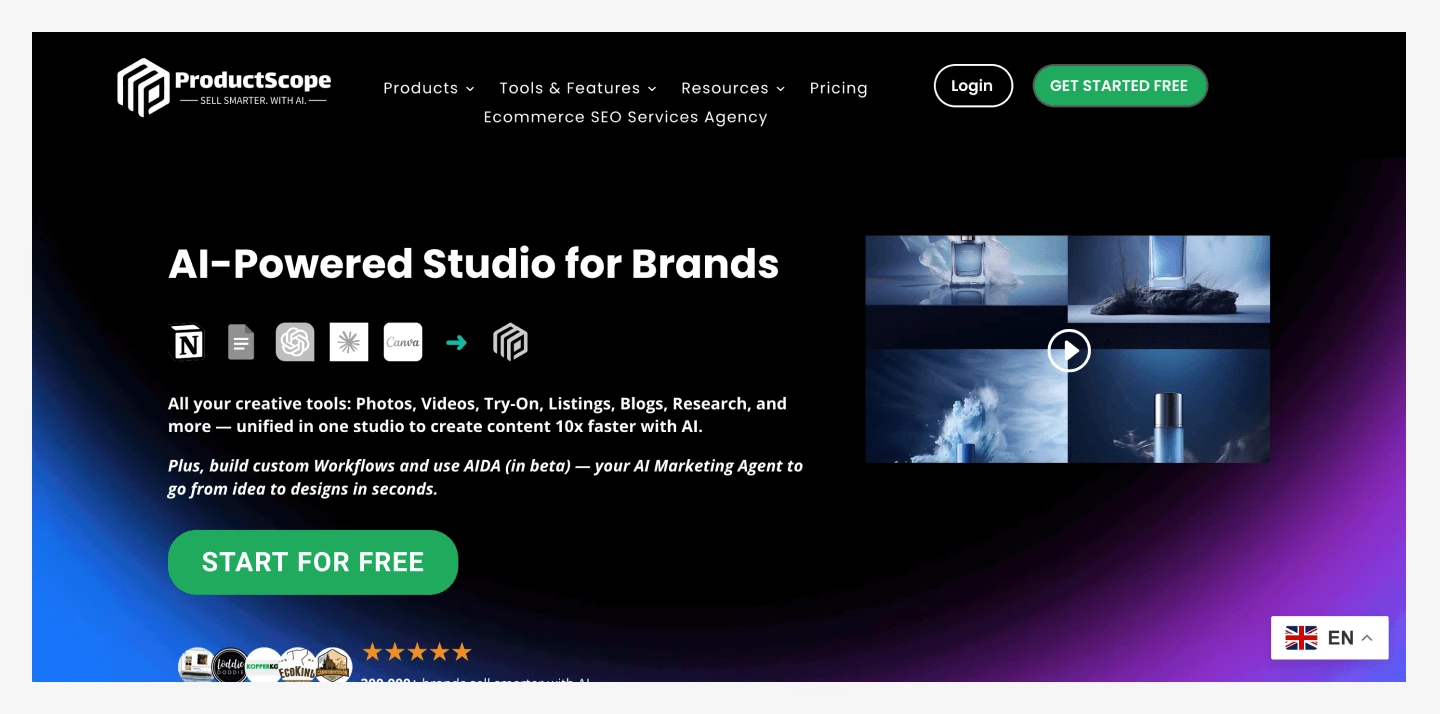The height and width of the screenshot is (714, 1440).
Task: Go to the Pricing page
Action: tap(838, 88)
